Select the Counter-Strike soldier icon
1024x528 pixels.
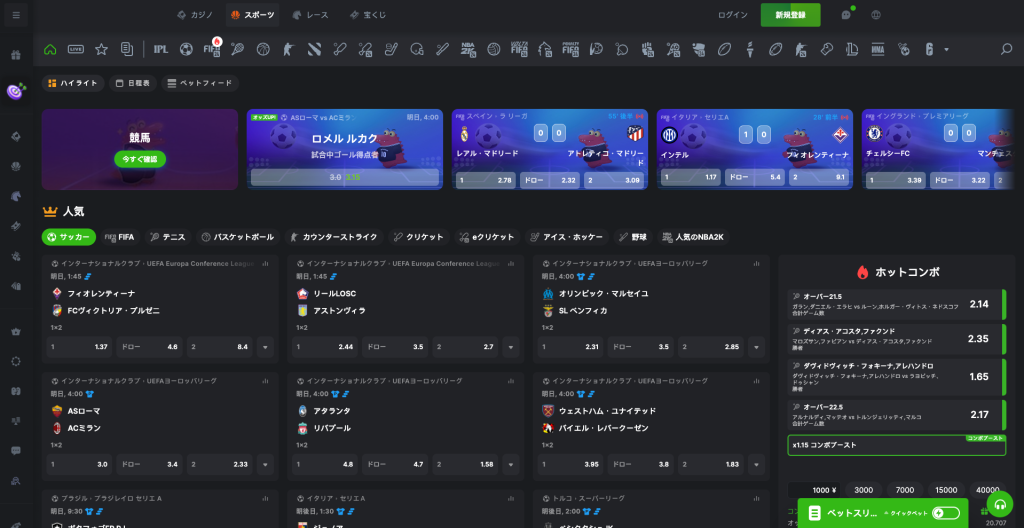(289, 49)
